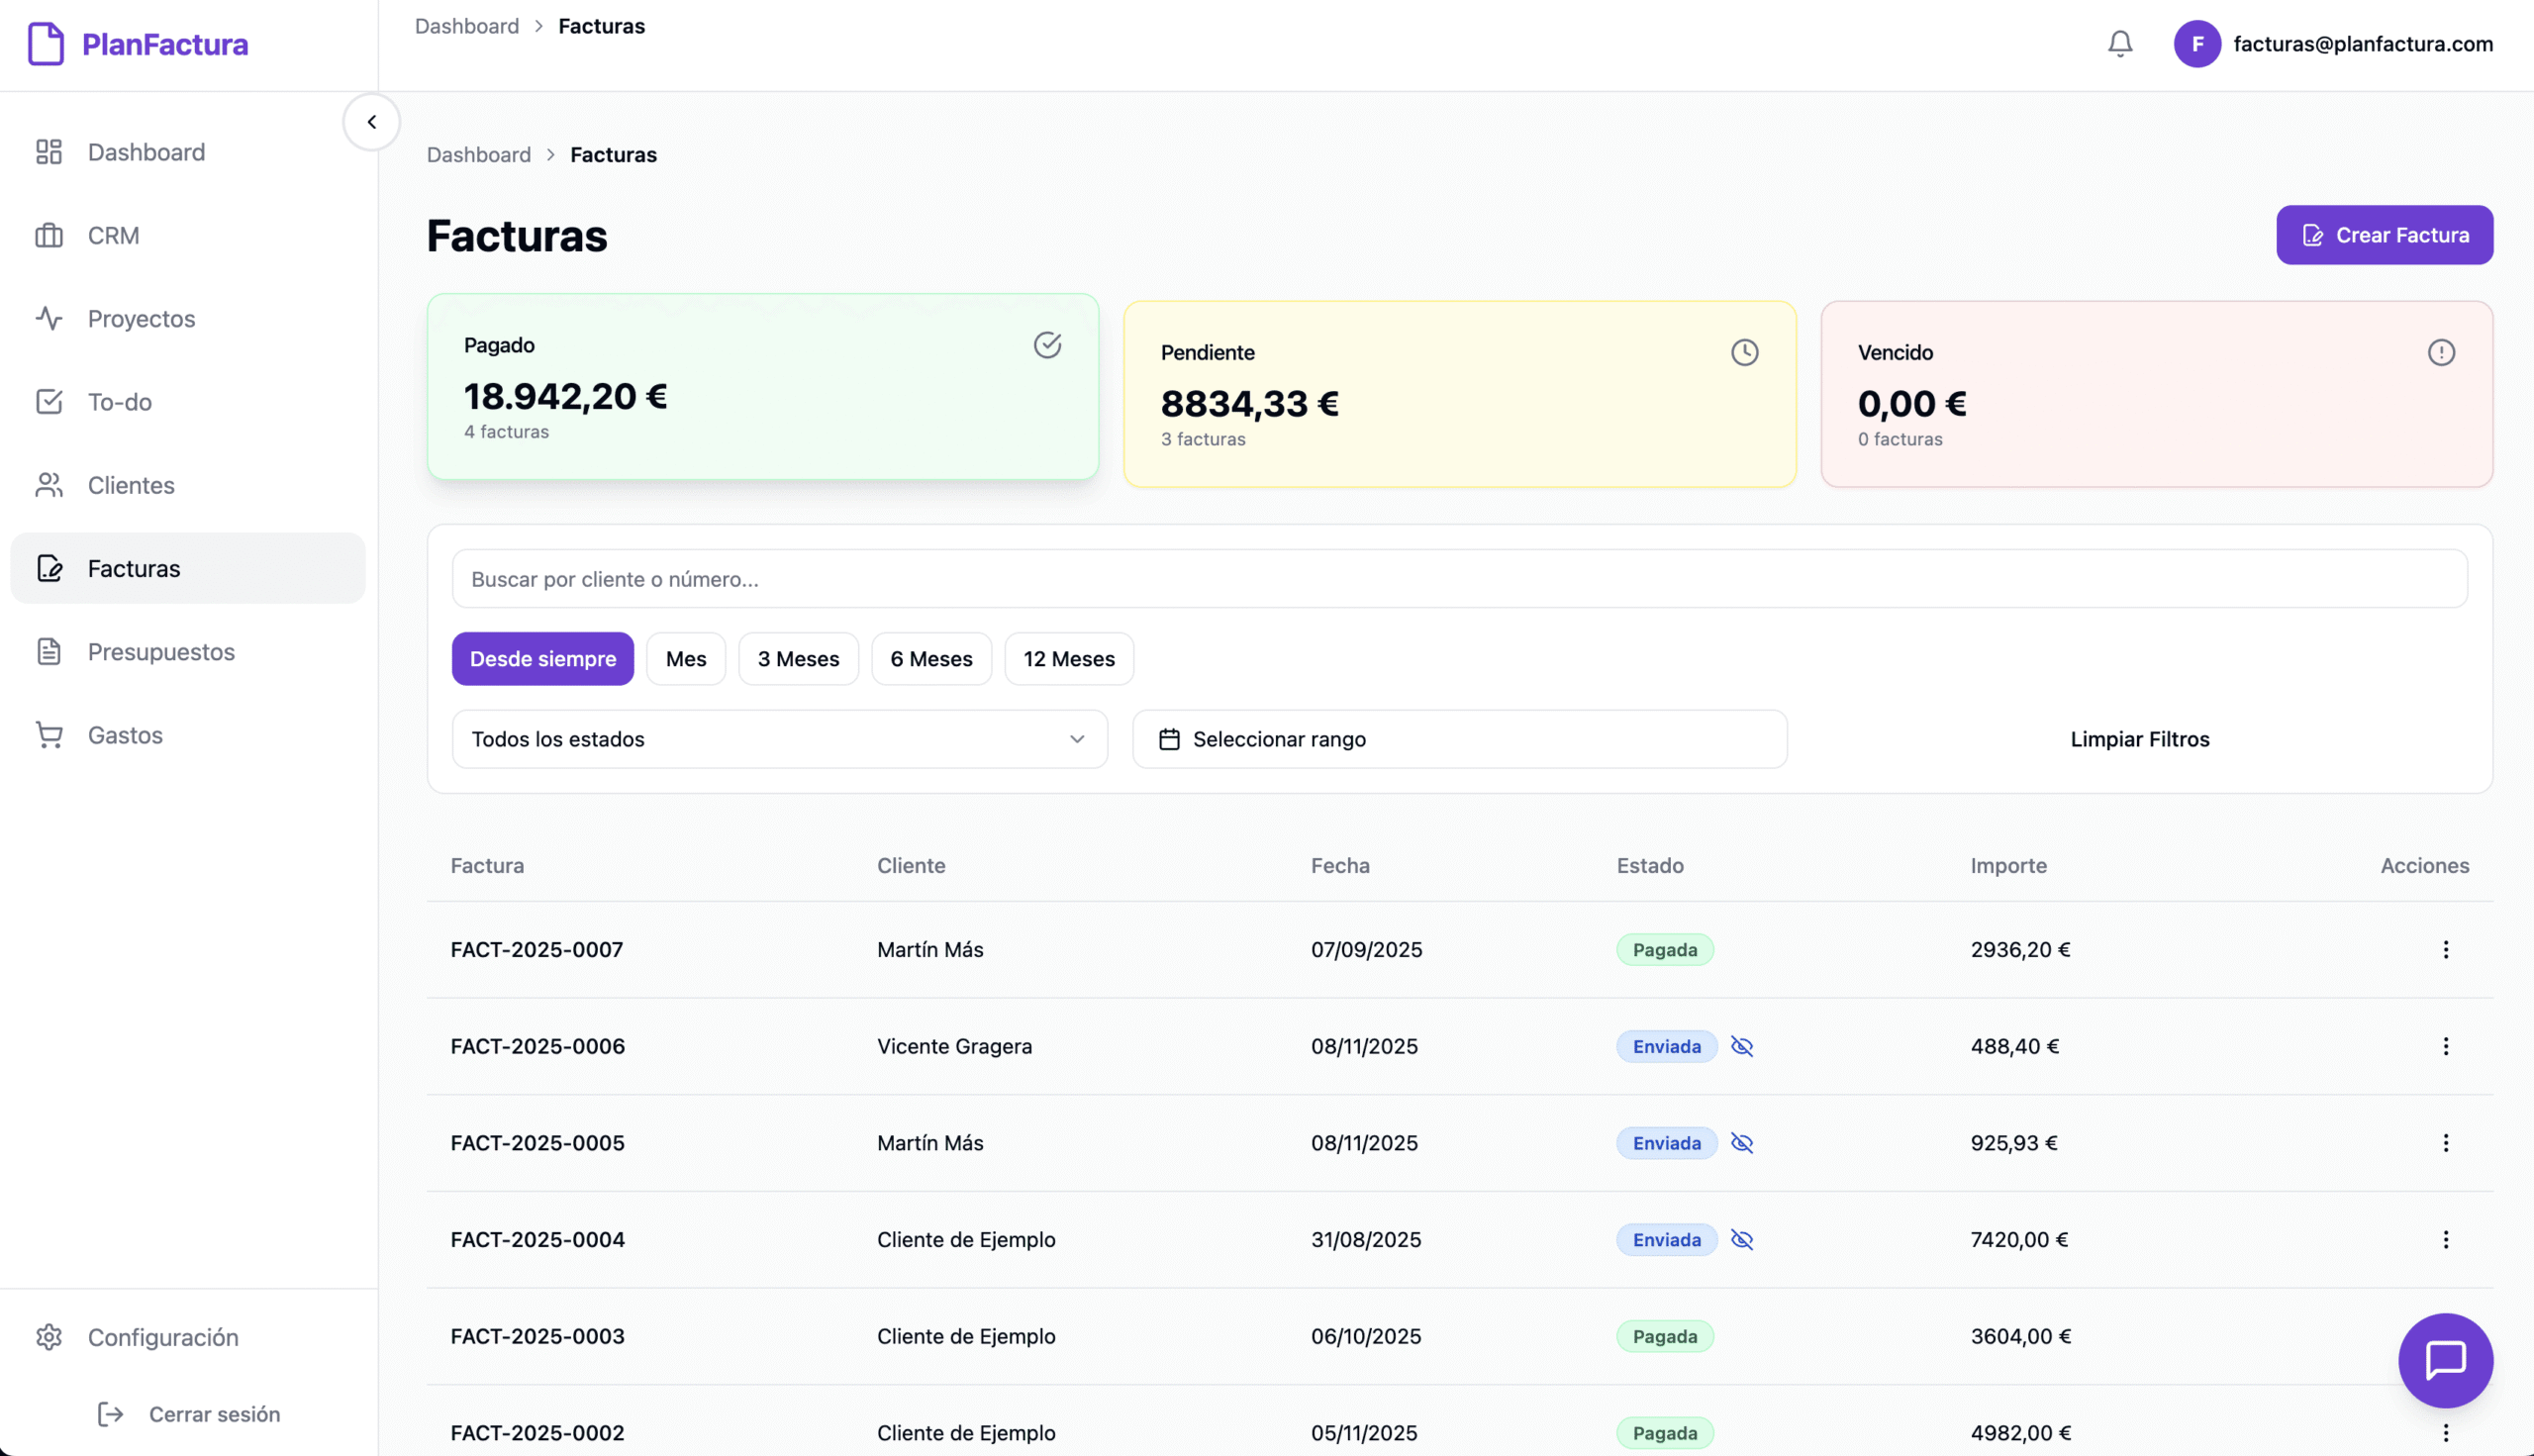The height and width of the screenshot is (1456, 2534).
Task: Click the CRM briefcase icon in sidebar
Action: (49, 236)
